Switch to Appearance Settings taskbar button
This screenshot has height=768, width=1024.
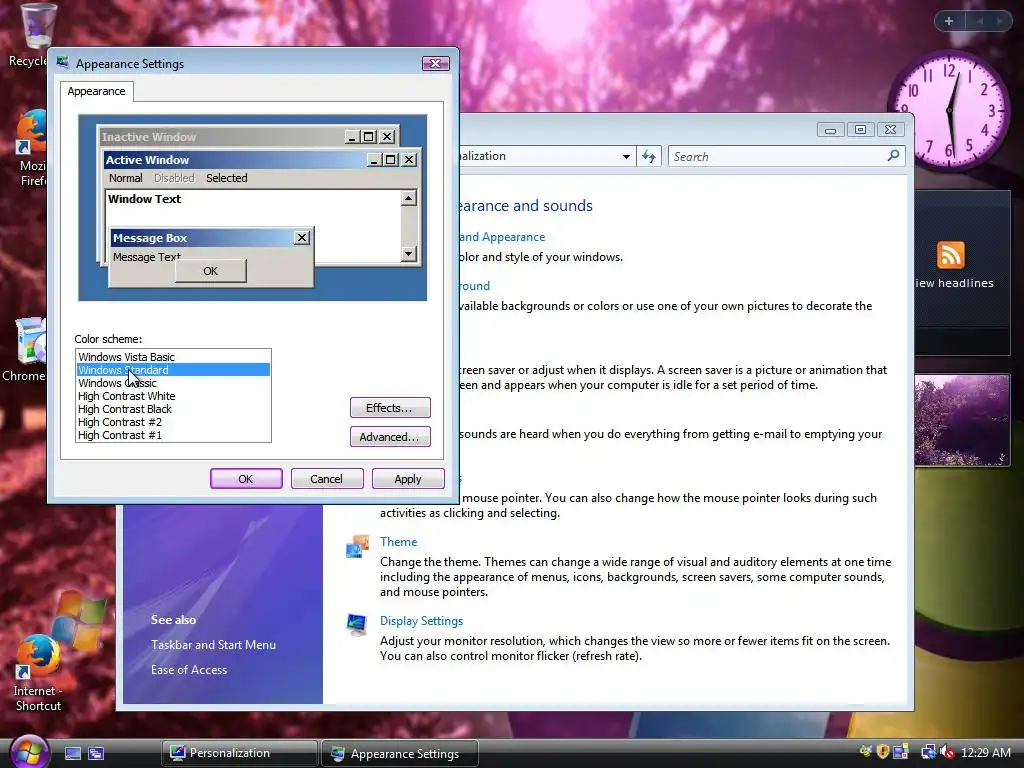(400, 754)
